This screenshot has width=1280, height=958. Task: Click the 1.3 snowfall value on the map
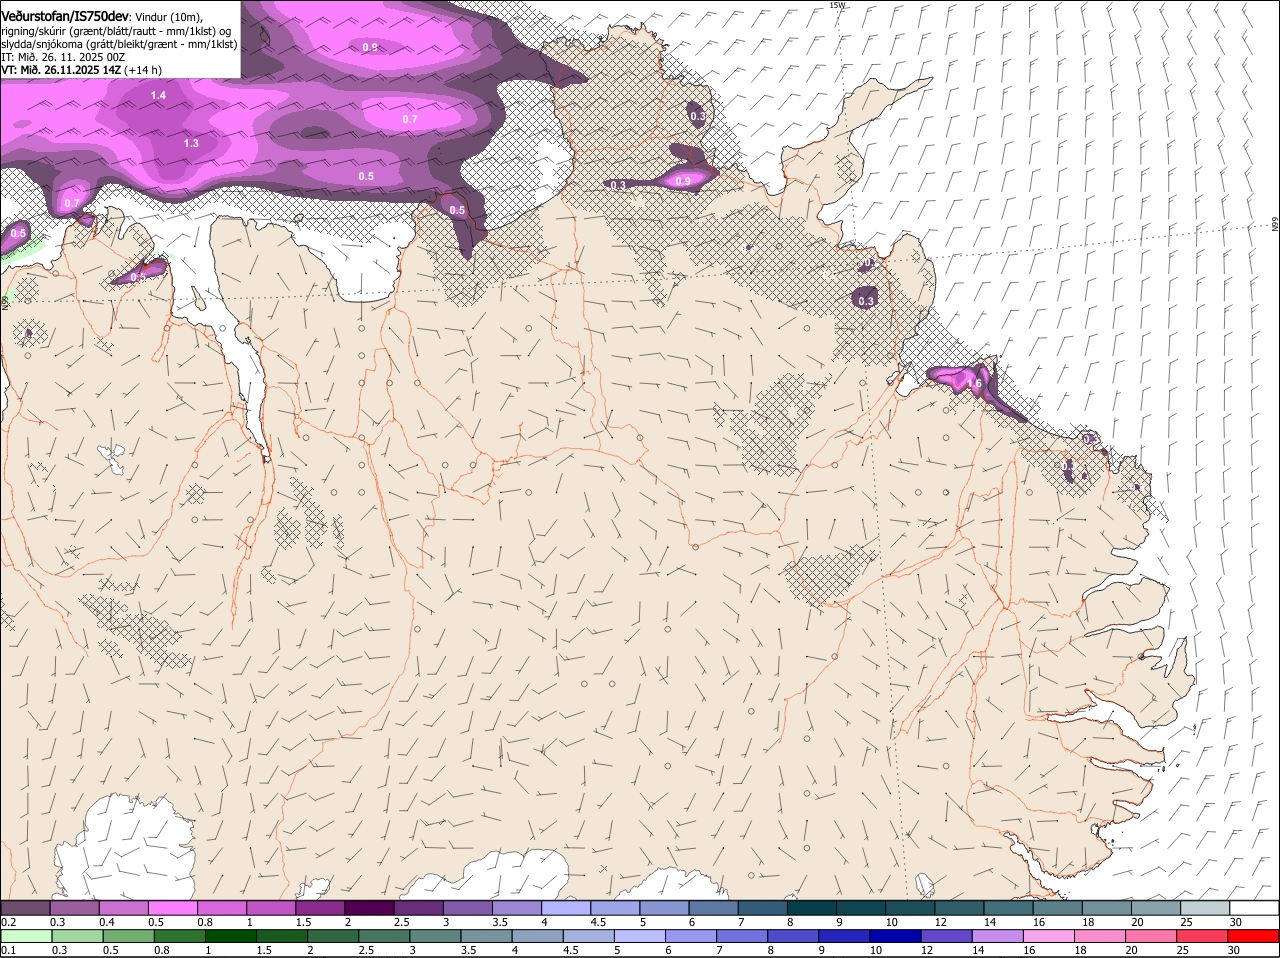(x=191, y=144)
